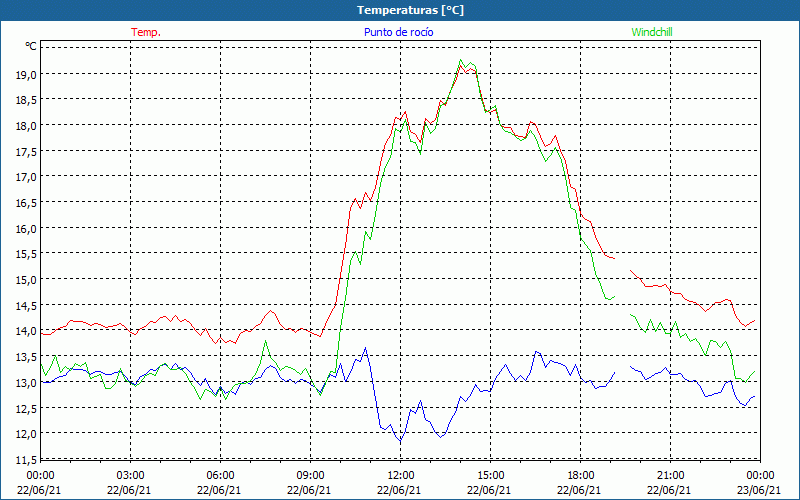Click the '00:00' time label above 22/06/21

coord(39,476)
